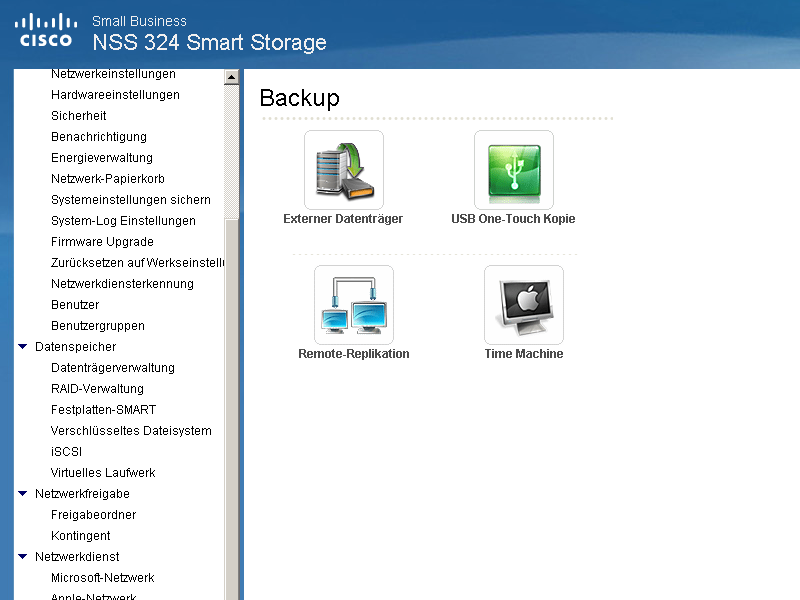Viewport: 800px width, 600px height.
Task: Click the Time Machine text label
Action: [524, 354]
